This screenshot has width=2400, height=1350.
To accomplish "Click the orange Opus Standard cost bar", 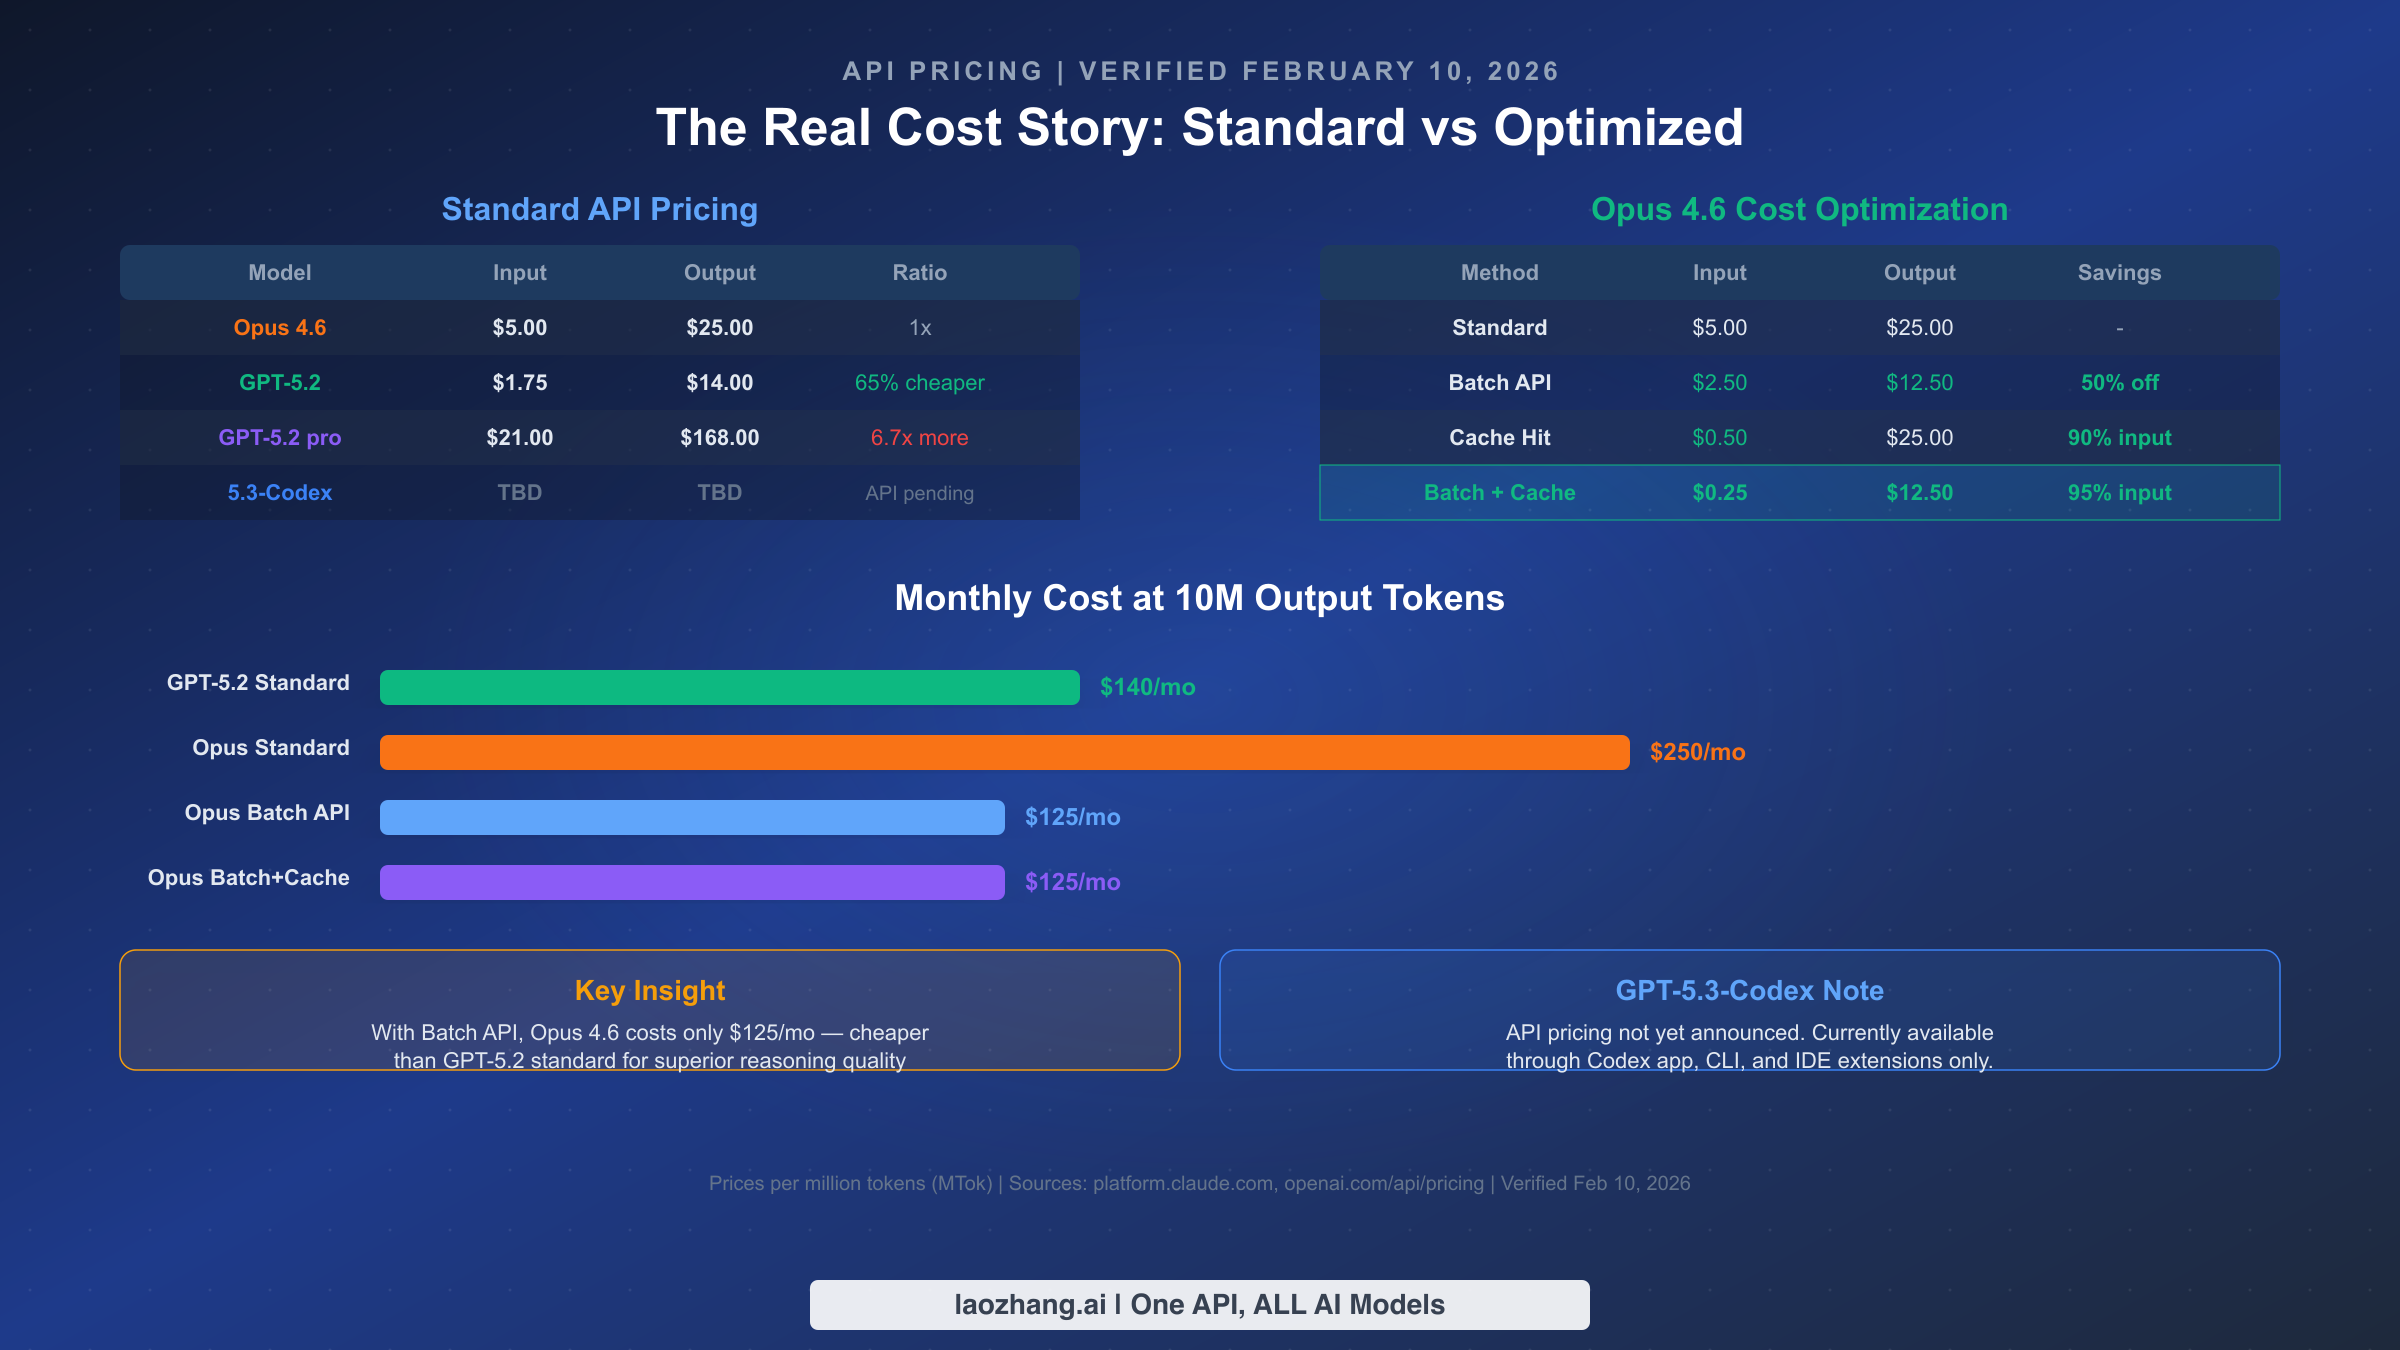I will point(1000,752).
